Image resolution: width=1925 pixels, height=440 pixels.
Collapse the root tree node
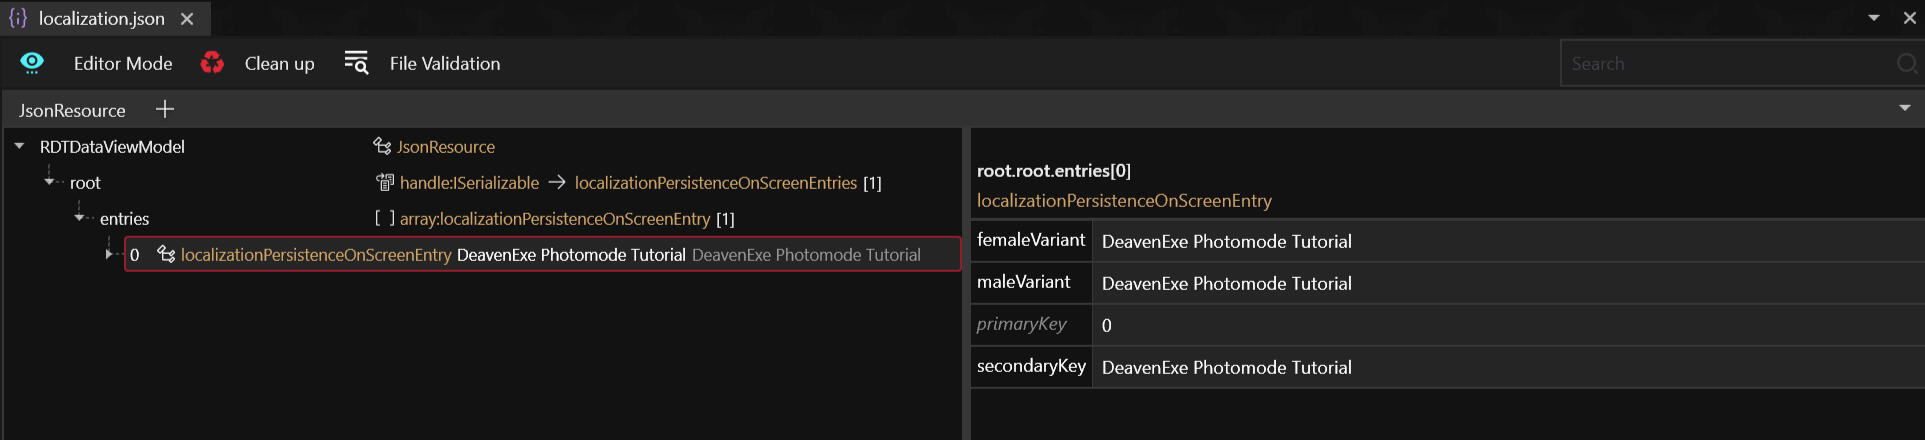49,182
